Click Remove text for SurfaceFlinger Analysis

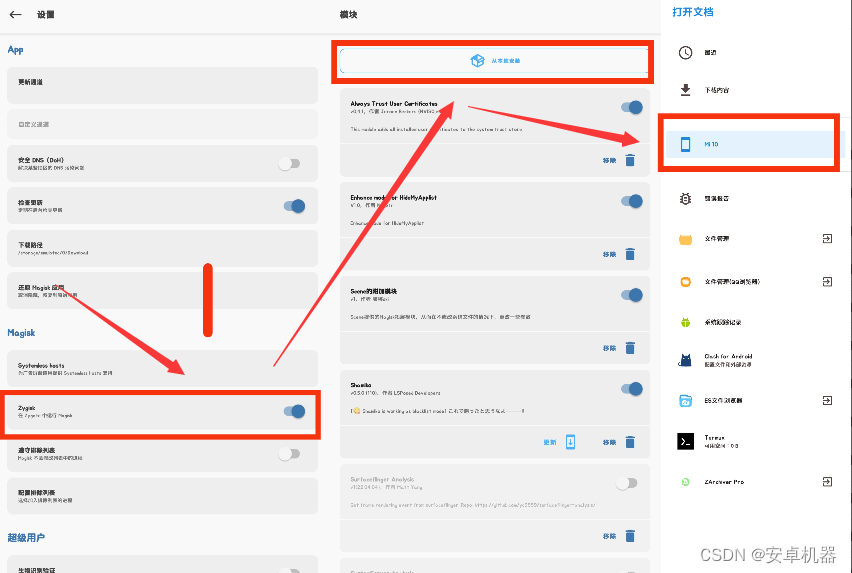[x=609, y=537]
